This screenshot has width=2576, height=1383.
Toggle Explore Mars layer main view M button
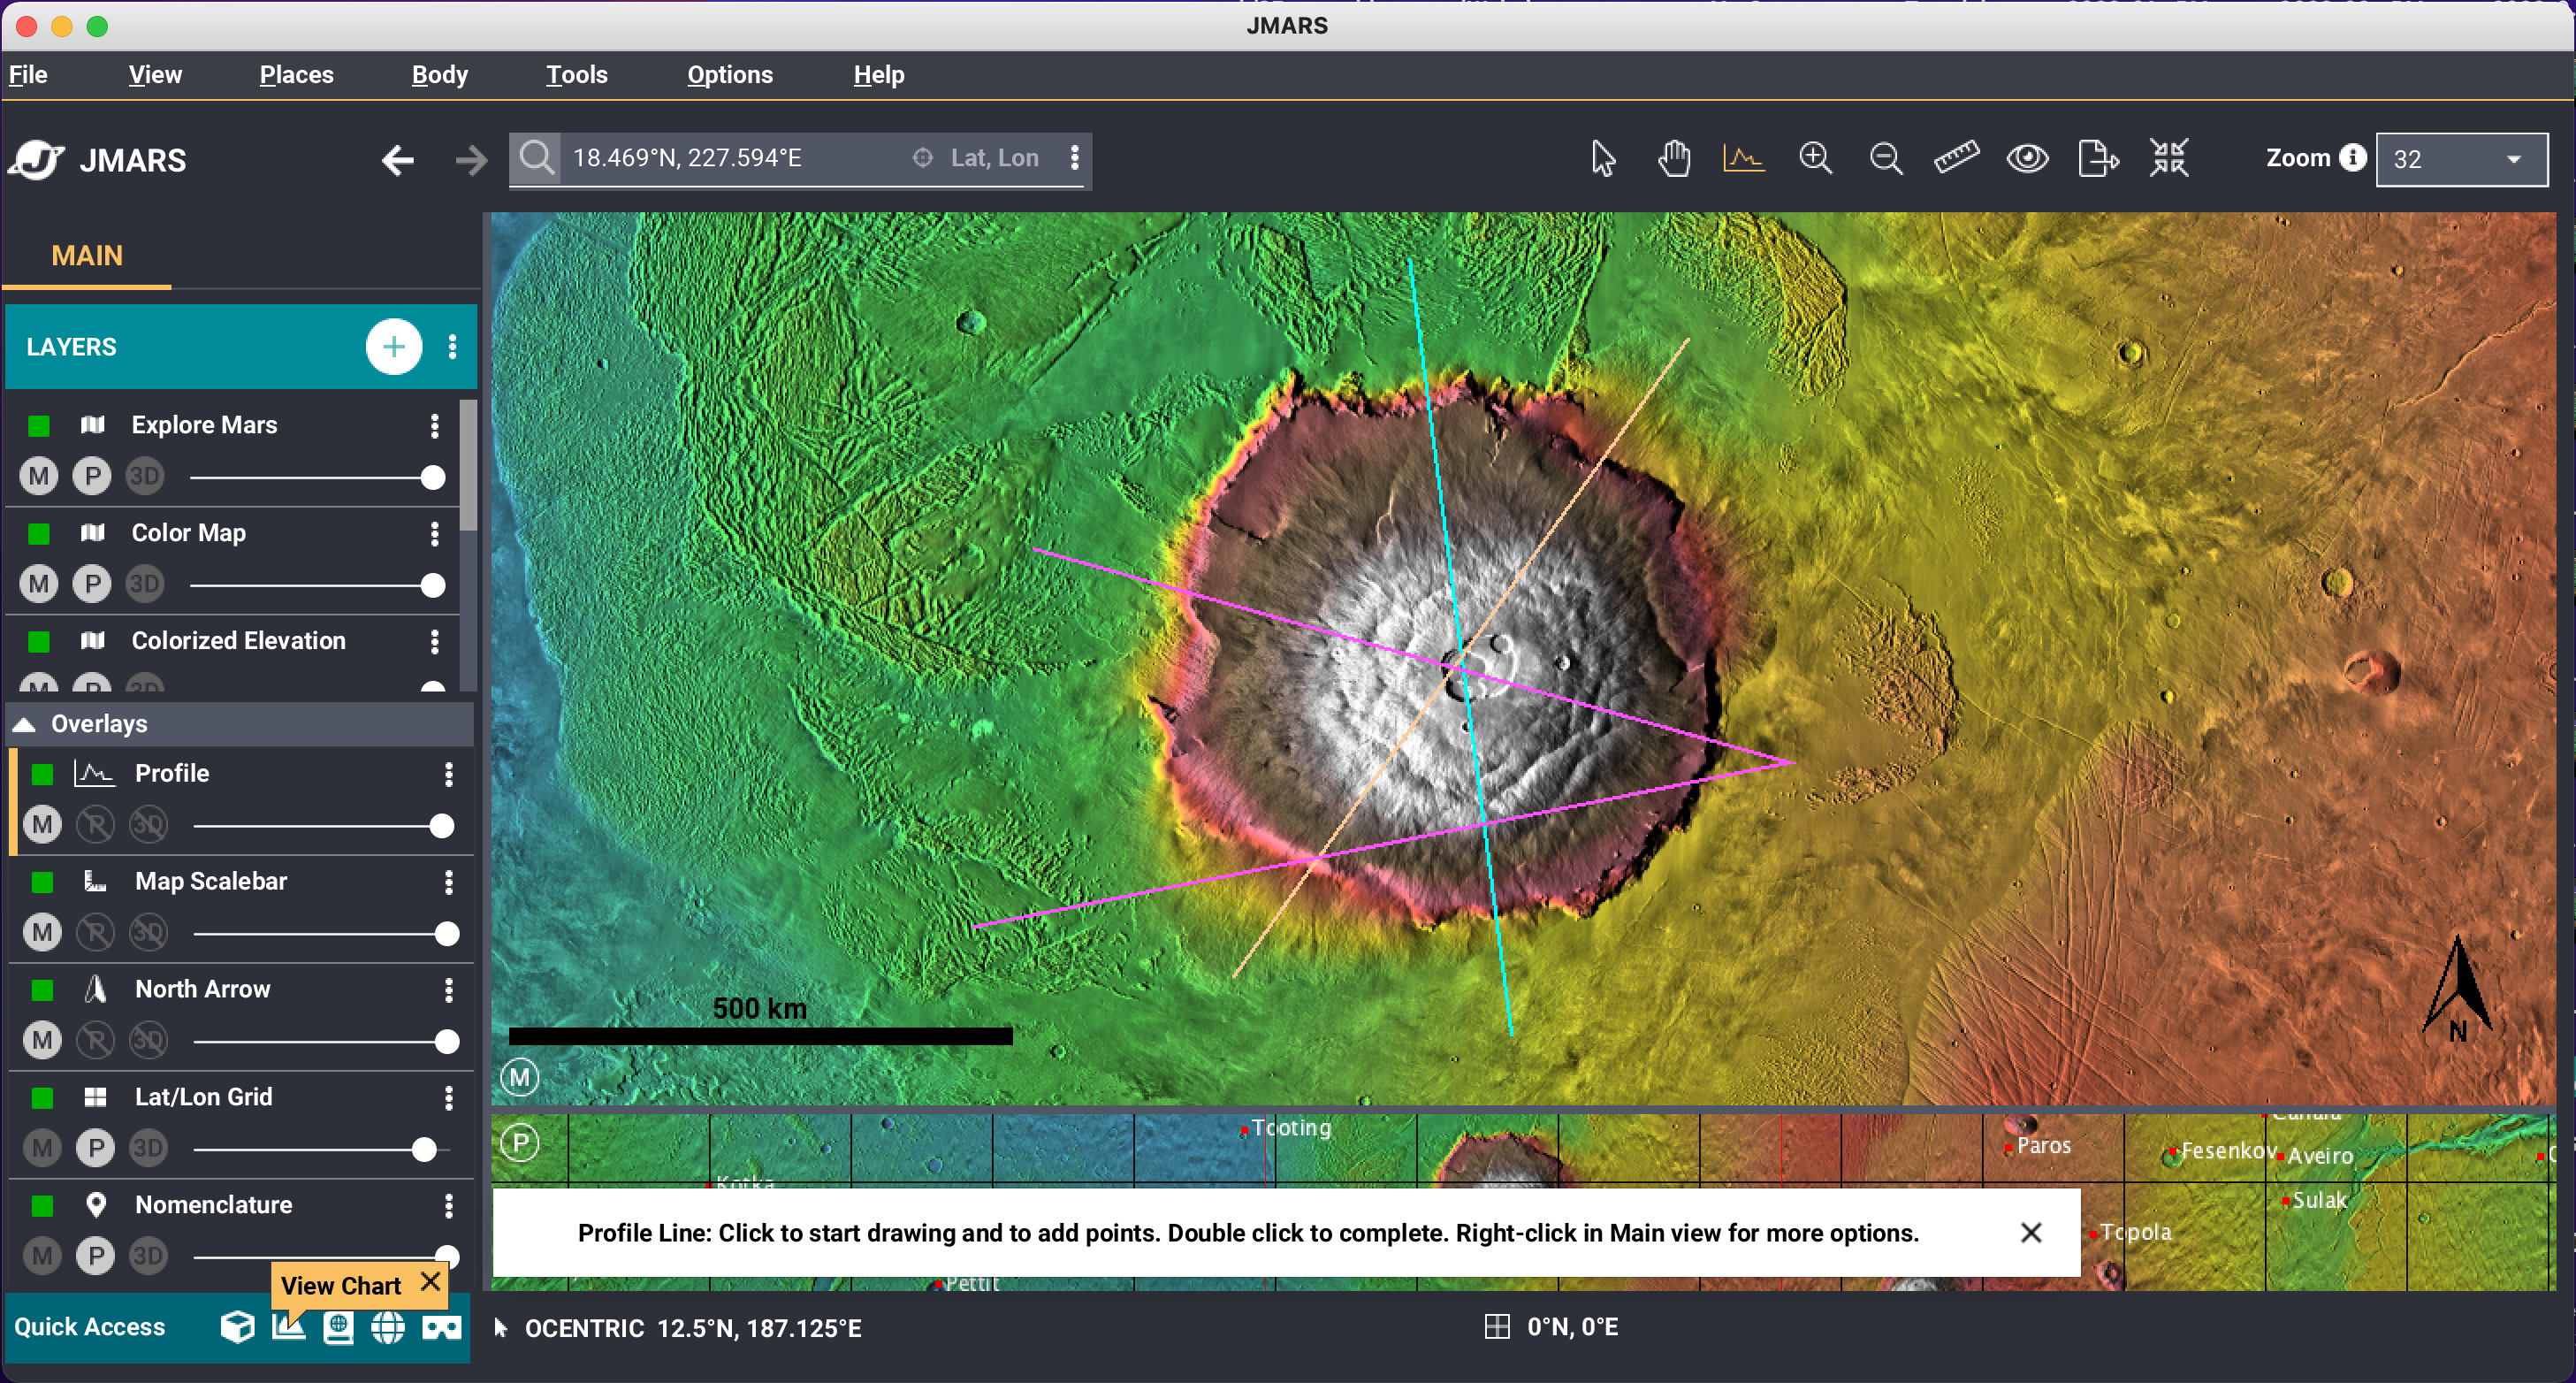tap(39, 476)
